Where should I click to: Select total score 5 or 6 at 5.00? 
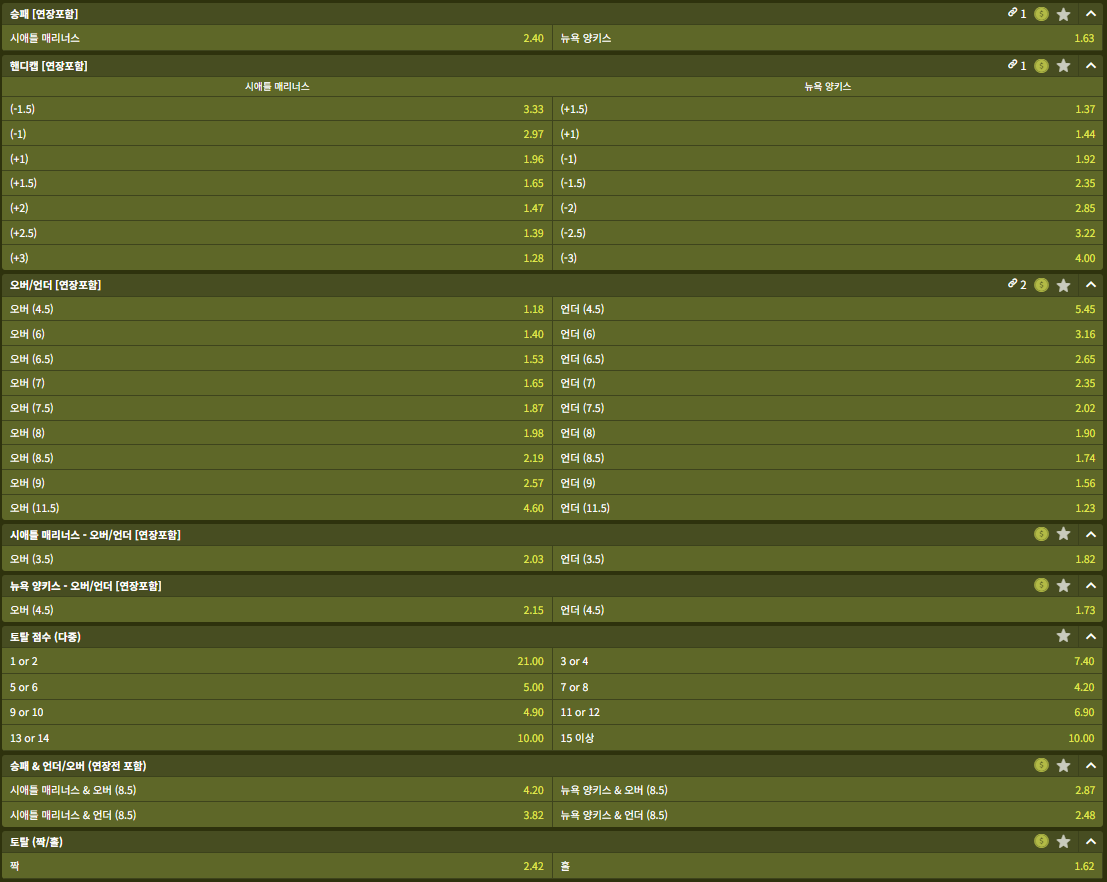277,687
